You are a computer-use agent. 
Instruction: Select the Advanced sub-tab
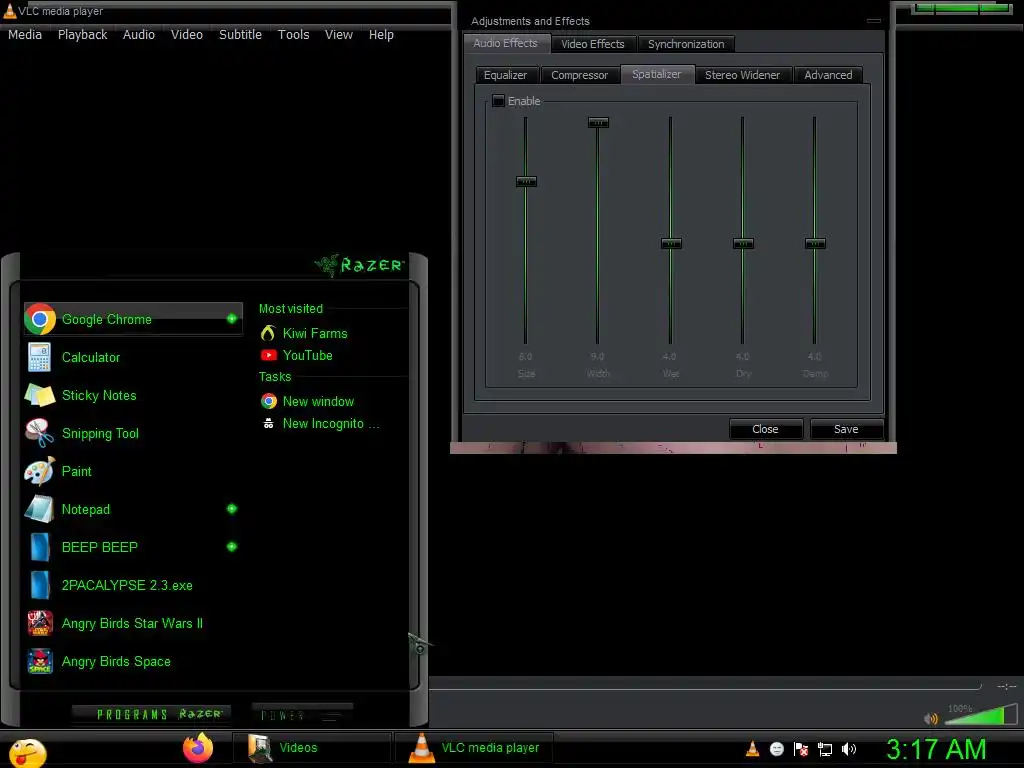coord(828,75)
